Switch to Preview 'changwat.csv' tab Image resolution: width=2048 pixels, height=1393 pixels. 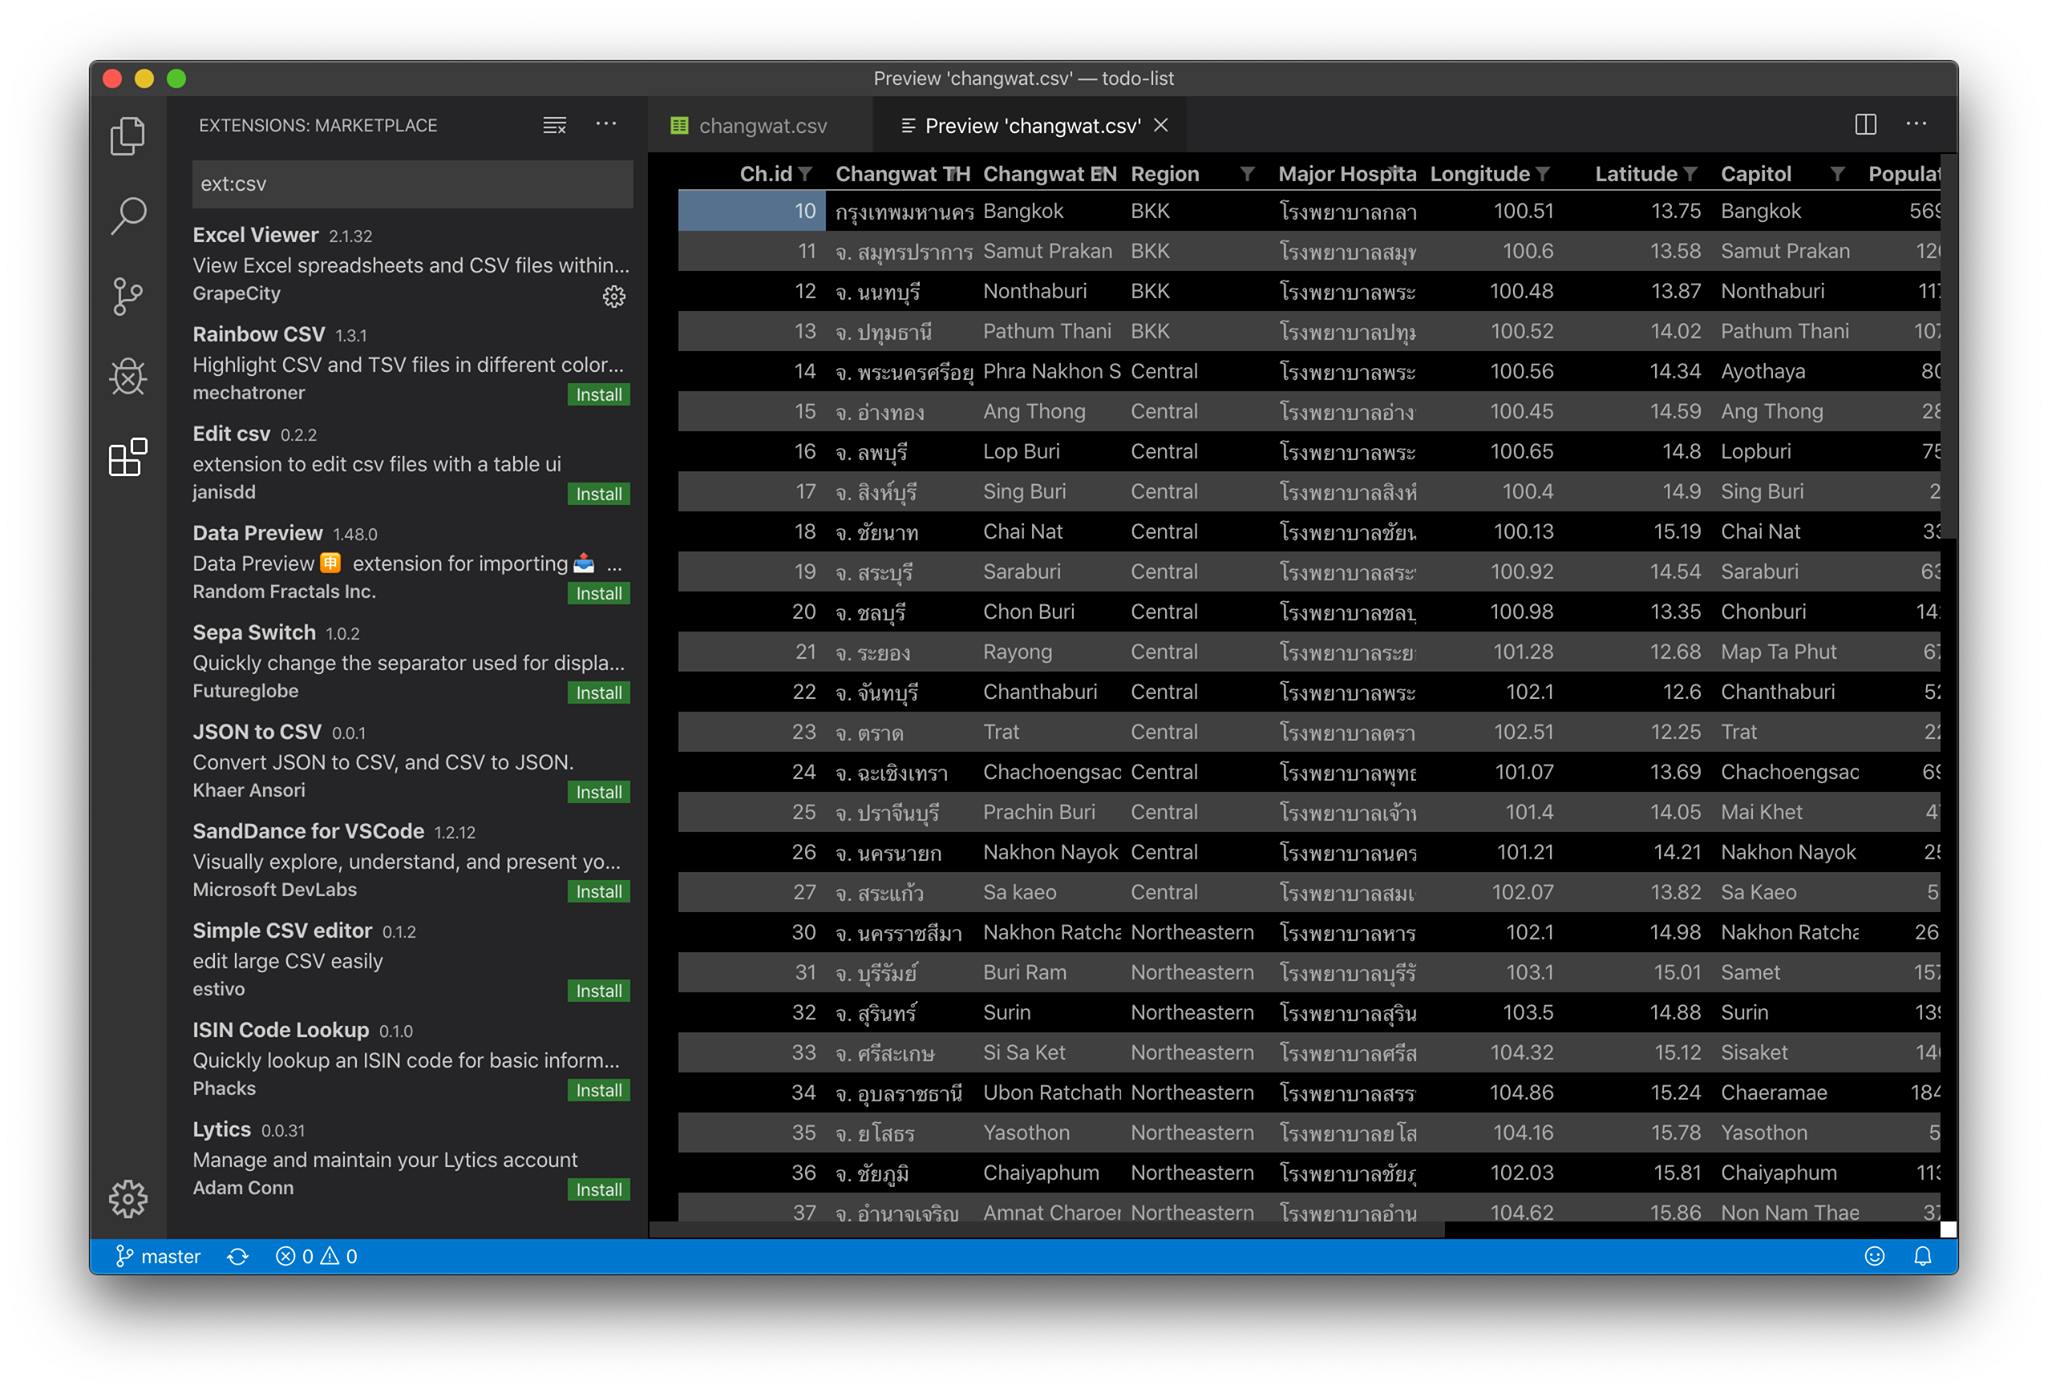coord(1031,126)
